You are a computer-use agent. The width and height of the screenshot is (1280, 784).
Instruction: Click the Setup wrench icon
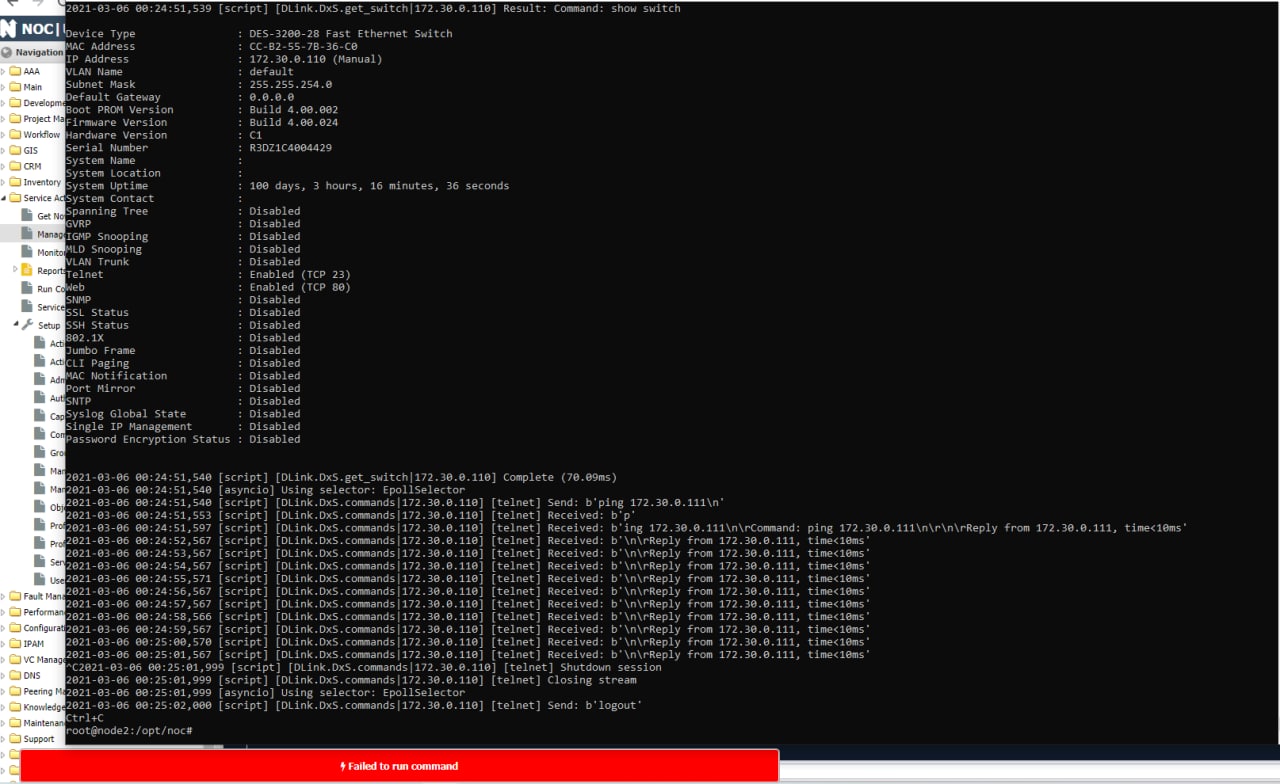click(x=27, y=325)
